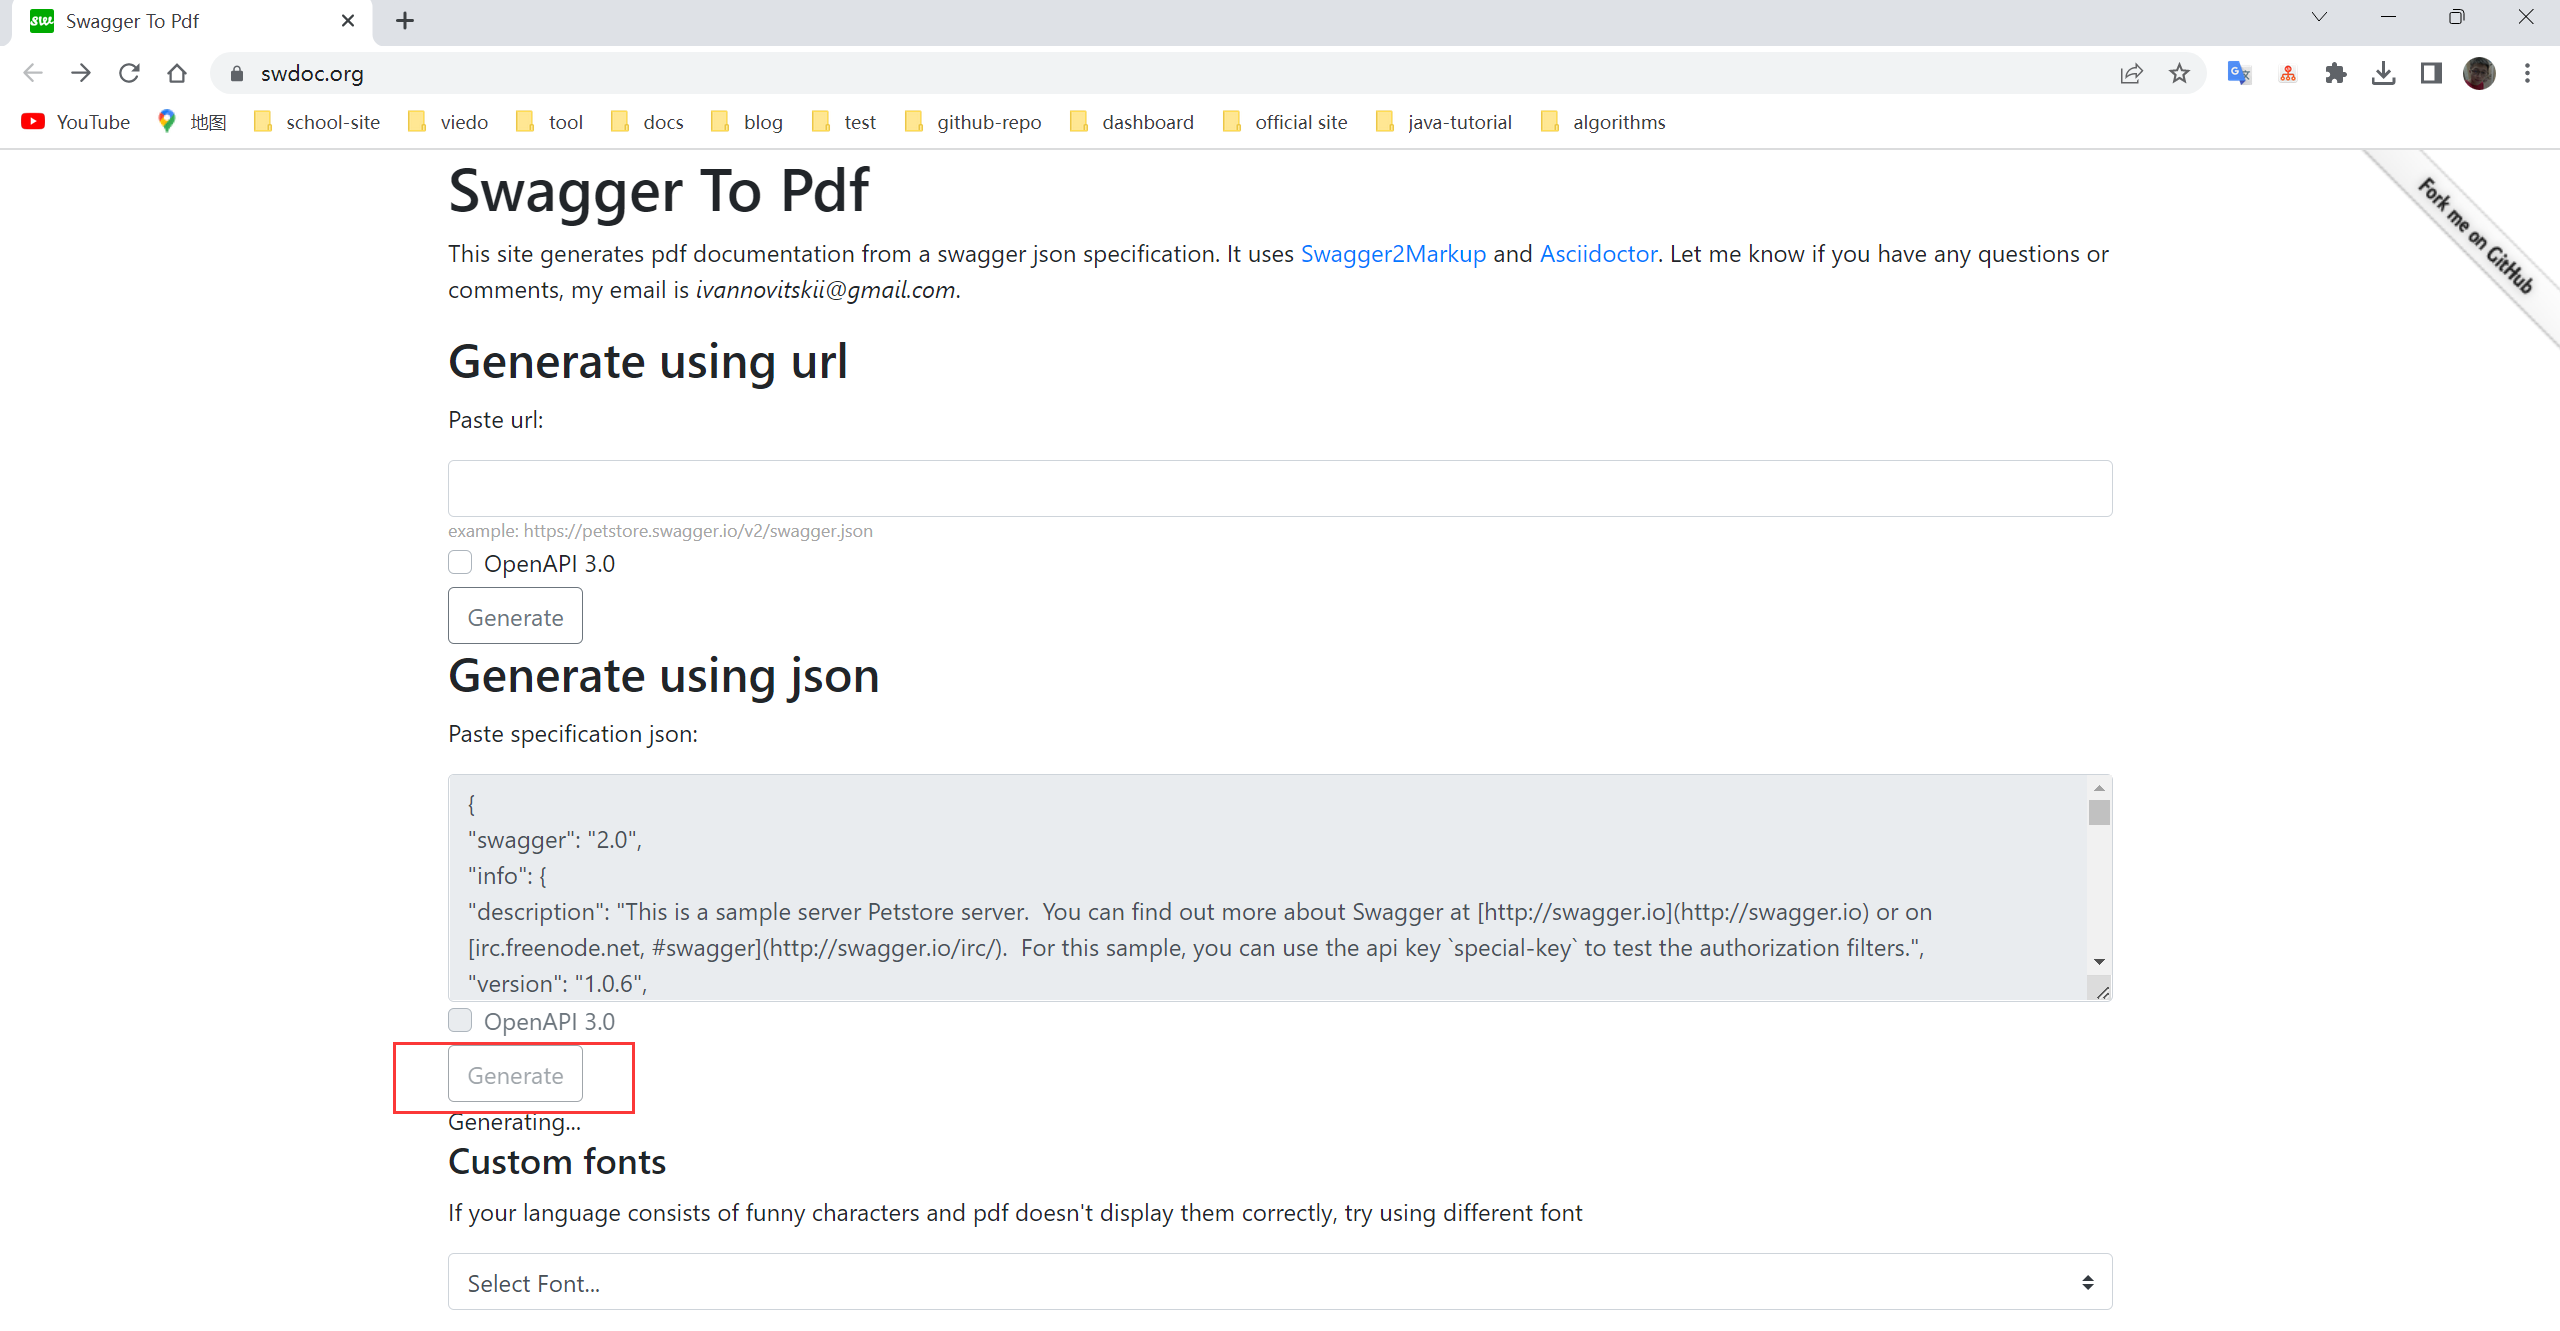Open the browser home page

(177, 73)
